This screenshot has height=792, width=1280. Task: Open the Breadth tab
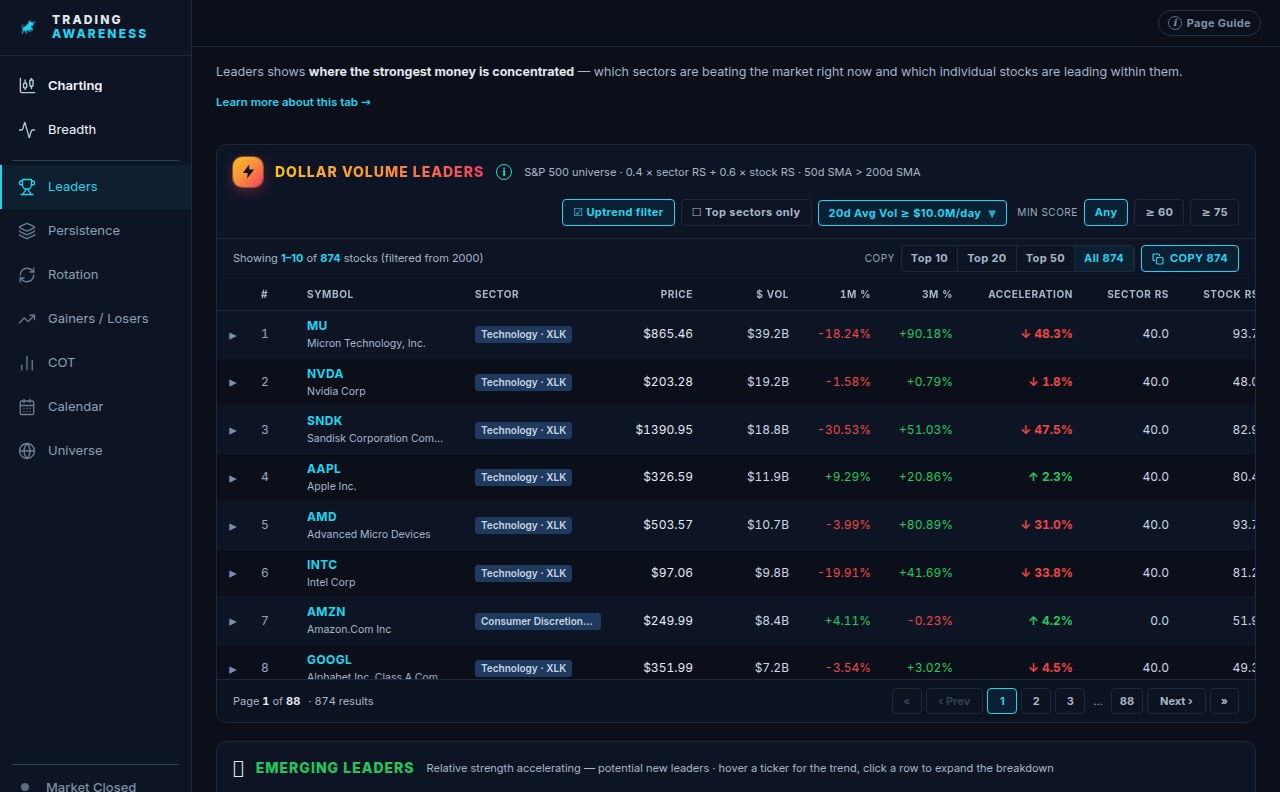(95, 130)
